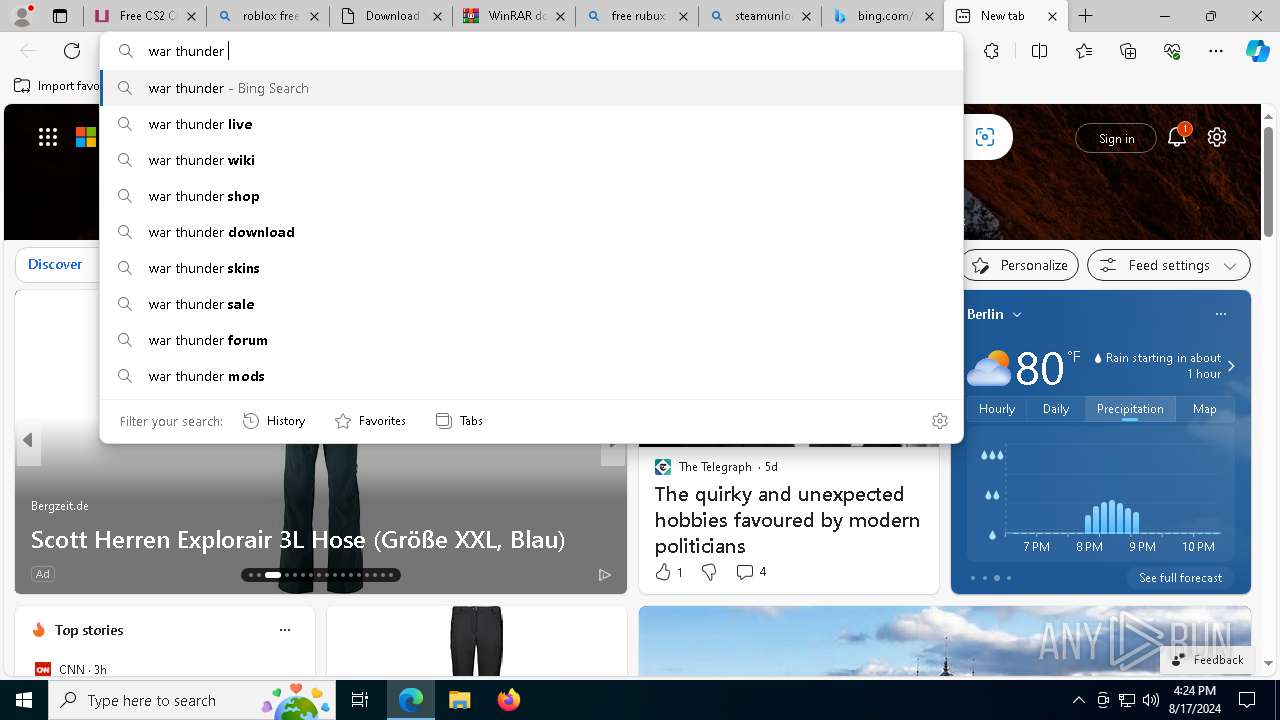Expand rain forecast arrow in weather card
The height and width of the screenshot is (720, 1280).
pos(1231,366)
